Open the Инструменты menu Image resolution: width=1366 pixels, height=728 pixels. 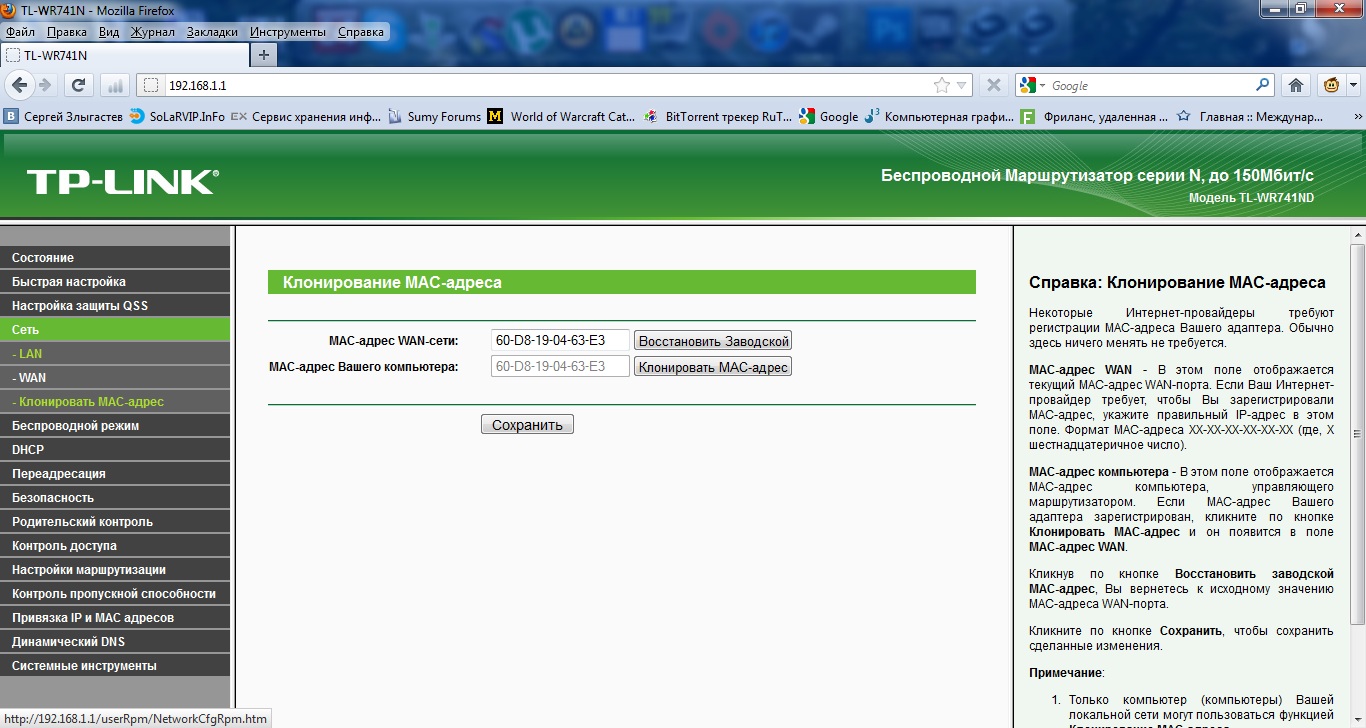[x=287, y=32]
